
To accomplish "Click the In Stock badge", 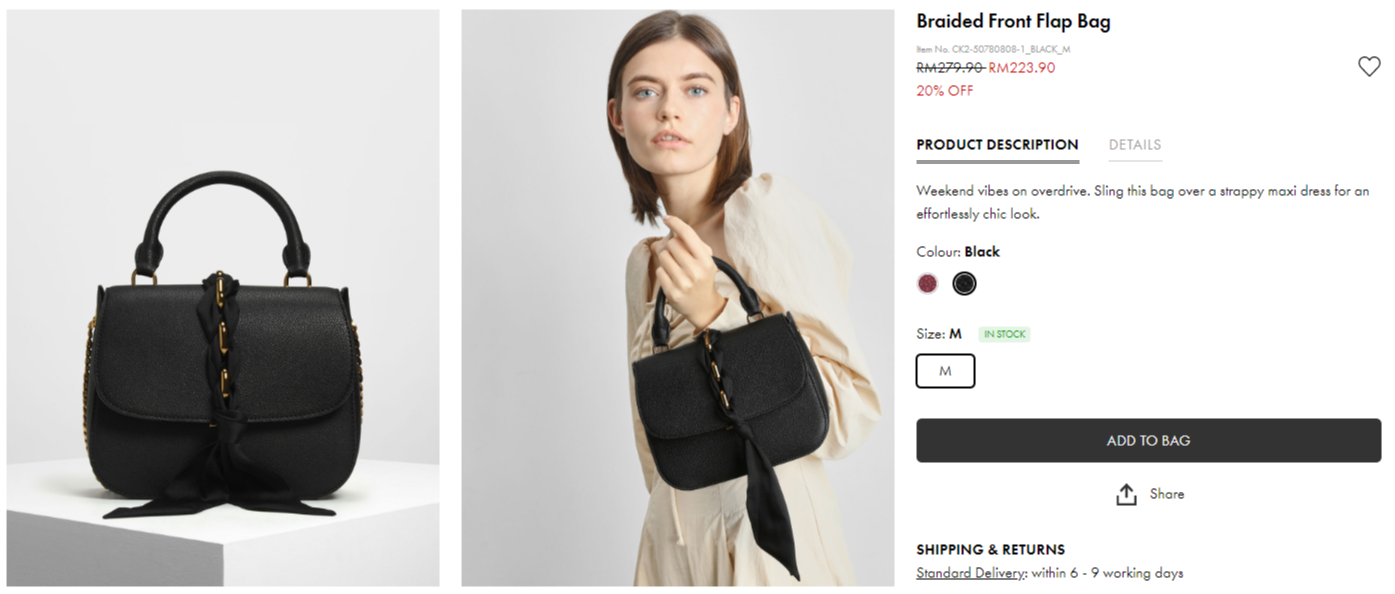I will point(1004,334).
